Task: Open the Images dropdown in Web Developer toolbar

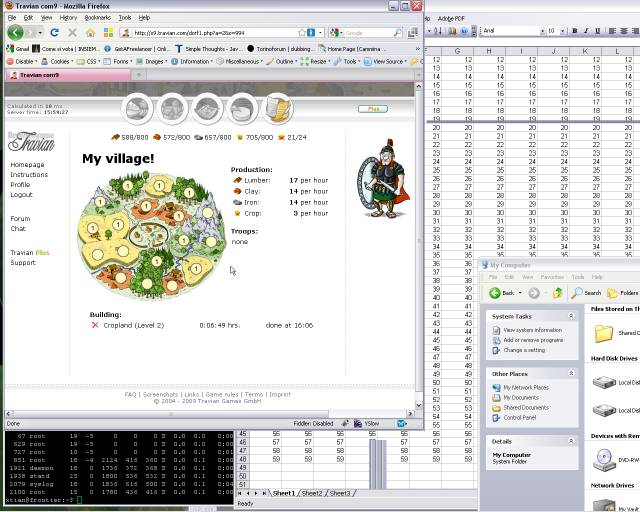Action: point(151,61)
